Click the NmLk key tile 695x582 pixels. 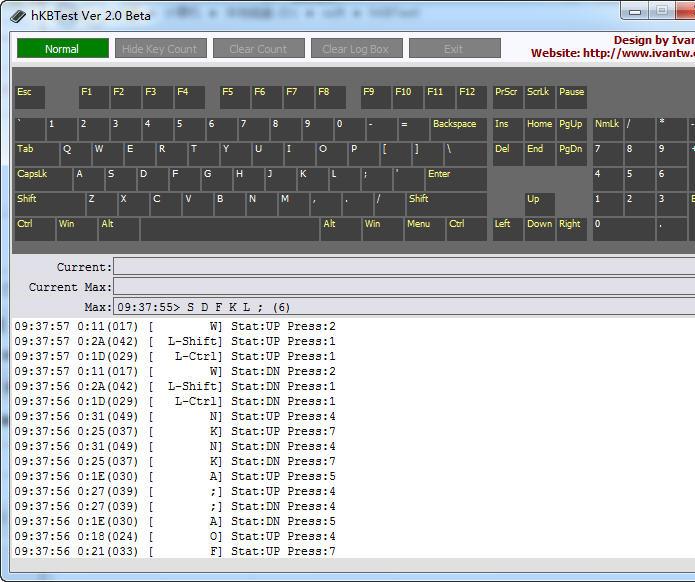607,129
